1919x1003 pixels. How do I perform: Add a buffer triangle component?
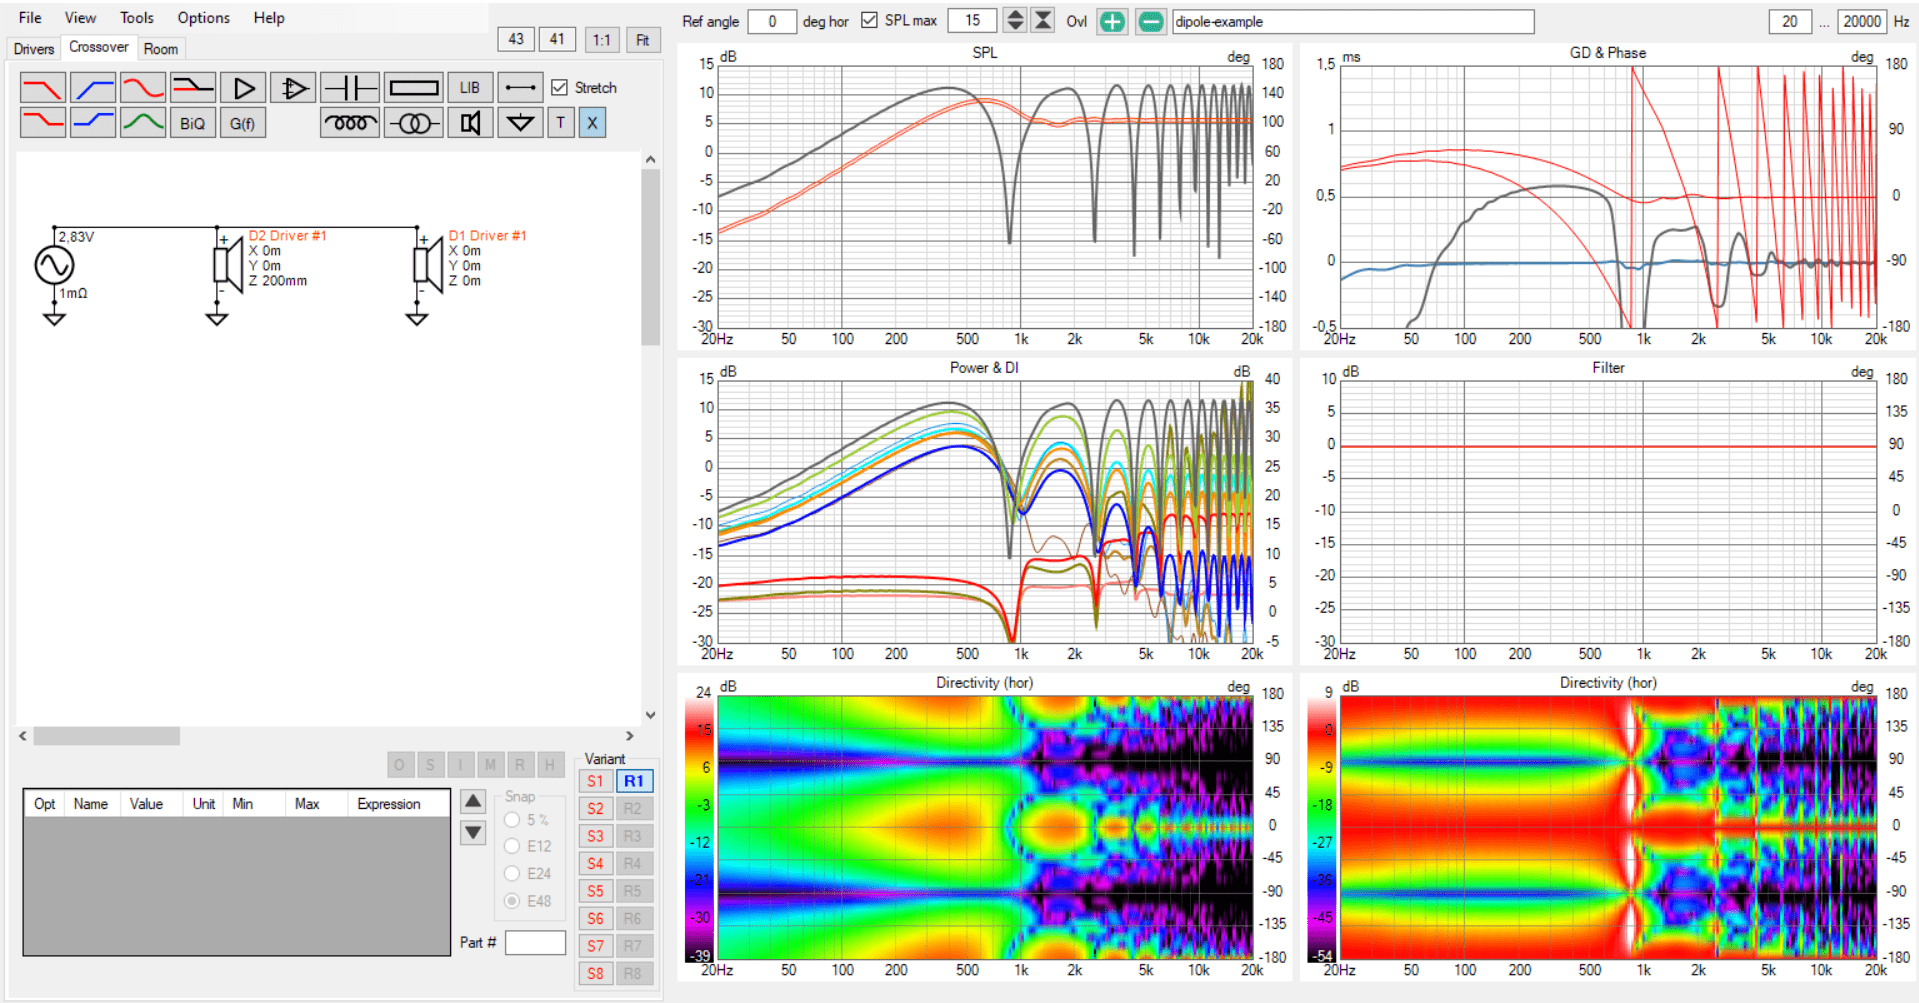tap(243, 88)
